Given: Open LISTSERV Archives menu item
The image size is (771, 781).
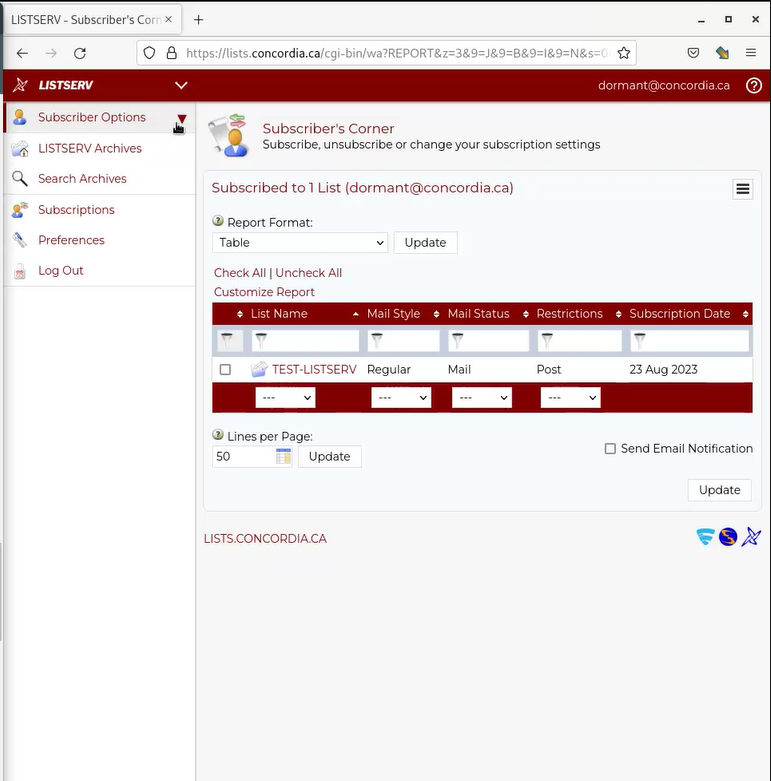Looking at the screenshot, I should click(x=90, y=148).
